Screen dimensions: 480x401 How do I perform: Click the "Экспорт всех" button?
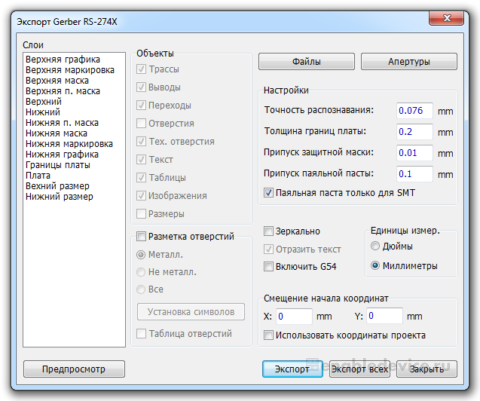coord(360,369)
